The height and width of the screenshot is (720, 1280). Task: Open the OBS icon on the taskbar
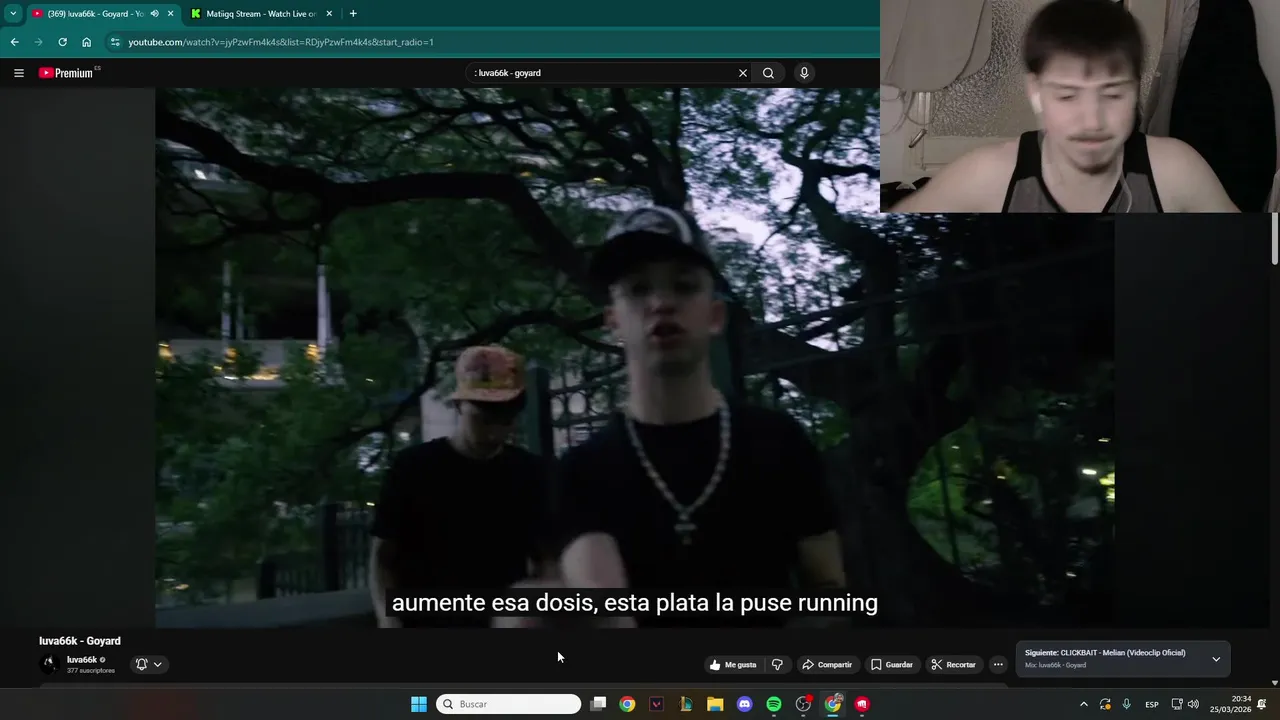(803, 704)
